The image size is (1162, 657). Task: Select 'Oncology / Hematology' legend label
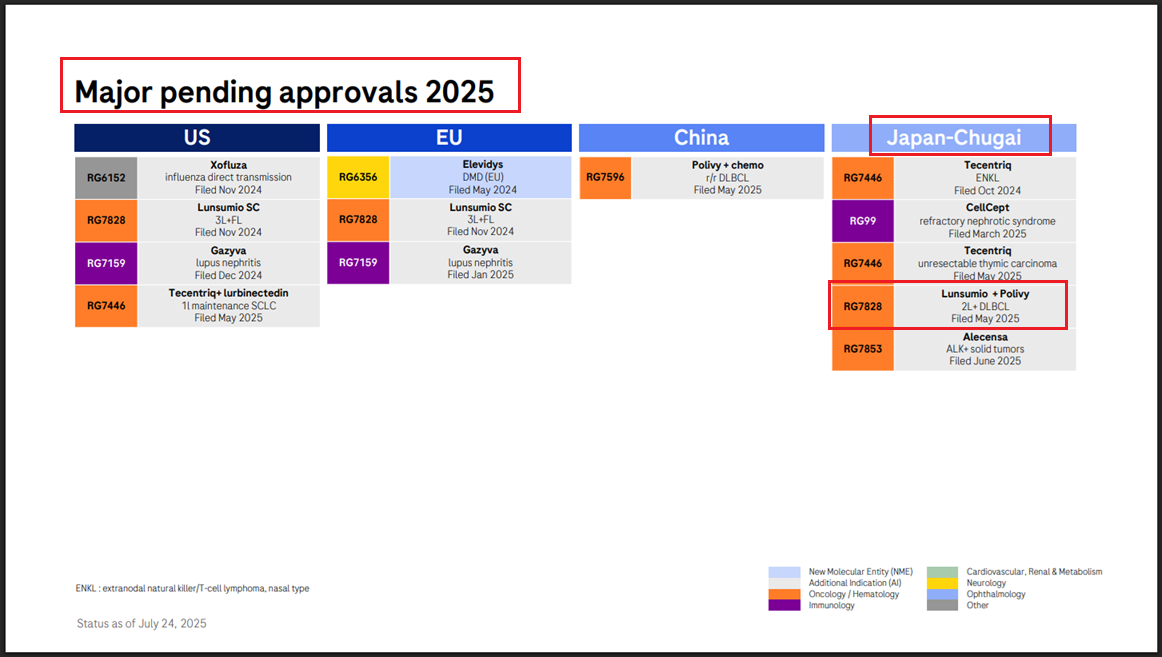coord(854,594)
